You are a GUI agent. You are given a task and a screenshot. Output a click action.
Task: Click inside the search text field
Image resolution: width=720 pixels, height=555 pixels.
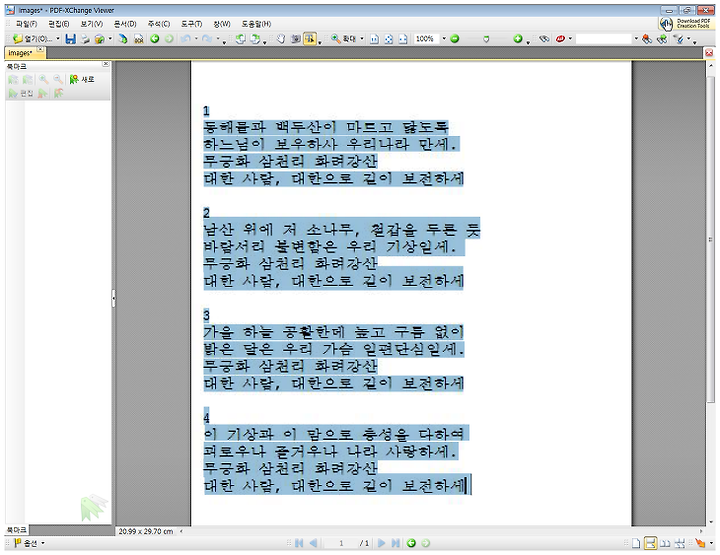[x=603, y=39]
